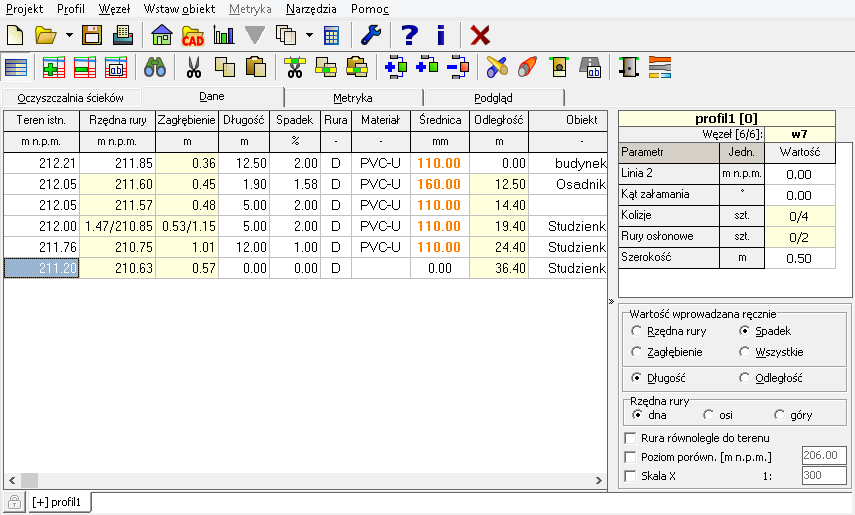Click the table's horizontal scrollbar left arrow
This screenshot has height=515, width=855.
(x=12, y=481)
